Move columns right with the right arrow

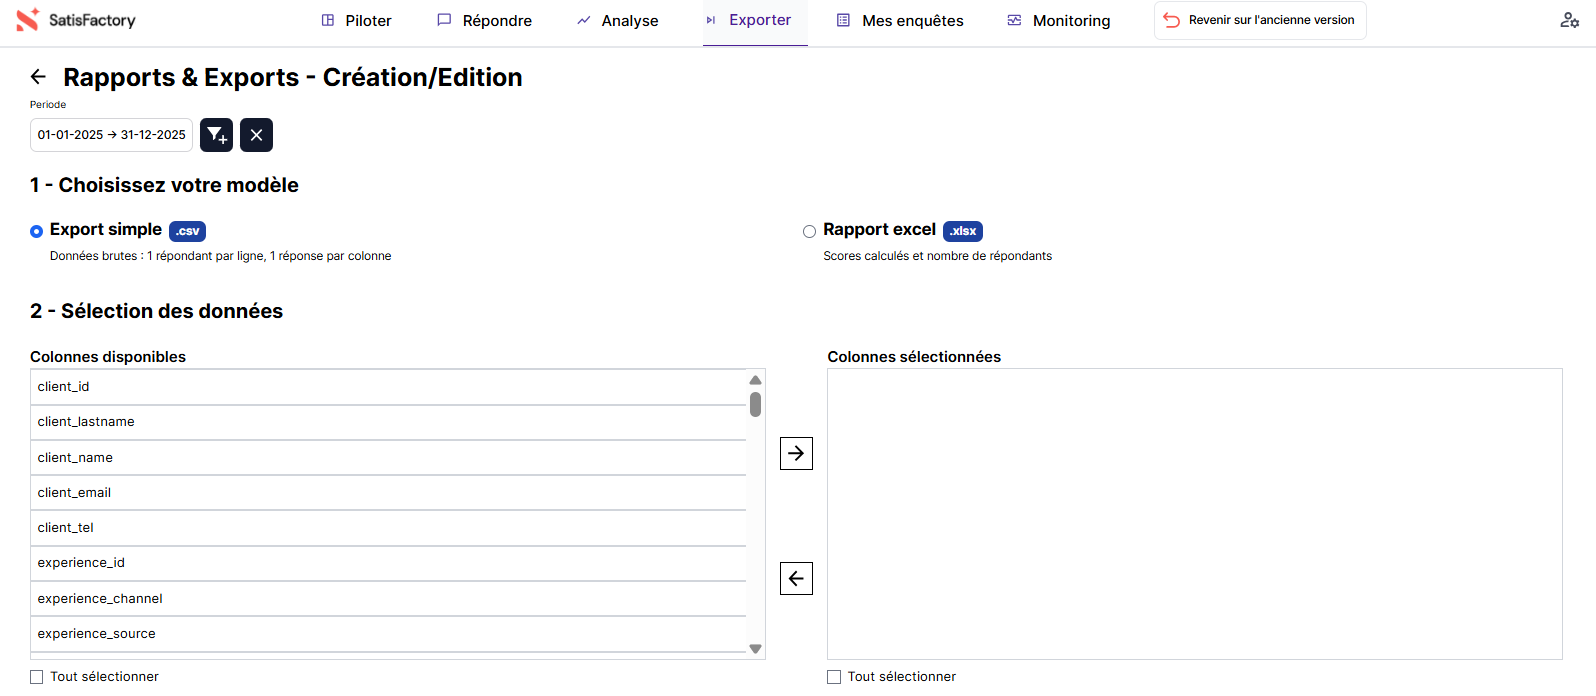tap(796, 453)
